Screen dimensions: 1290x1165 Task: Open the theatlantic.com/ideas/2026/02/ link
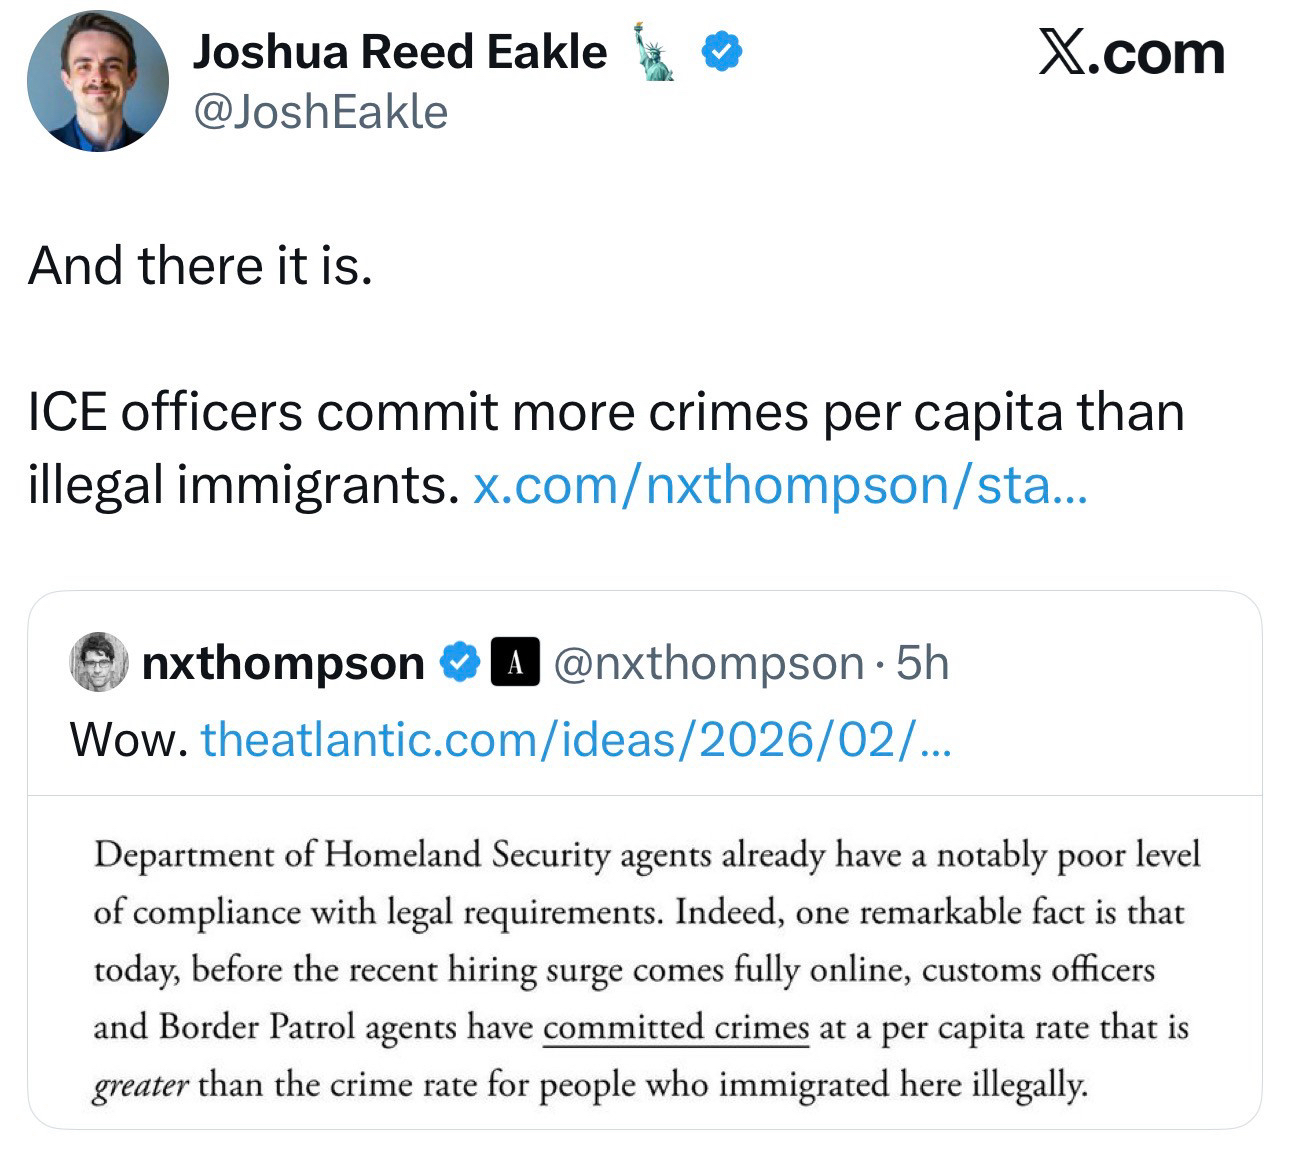tap(576, 740)
